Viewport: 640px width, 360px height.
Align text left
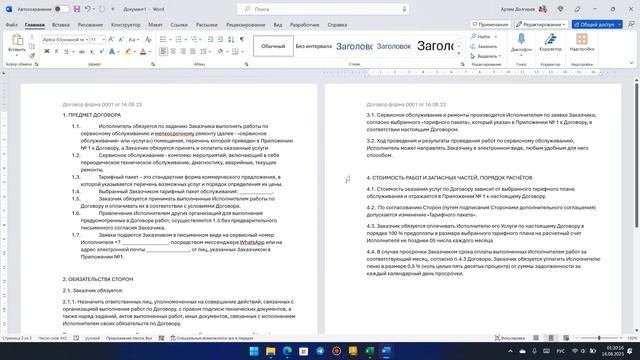pos(163,51)
